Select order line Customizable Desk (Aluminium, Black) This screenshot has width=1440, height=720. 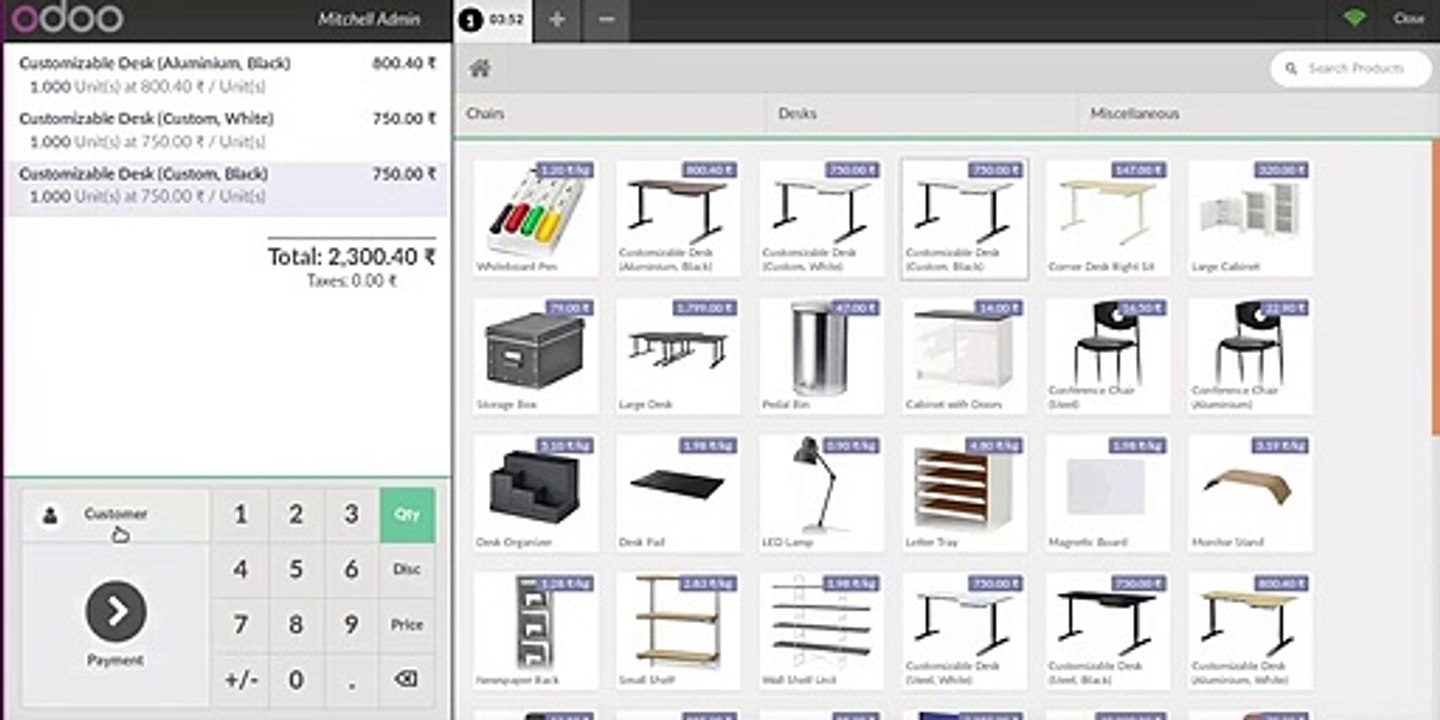coord(227,74)
